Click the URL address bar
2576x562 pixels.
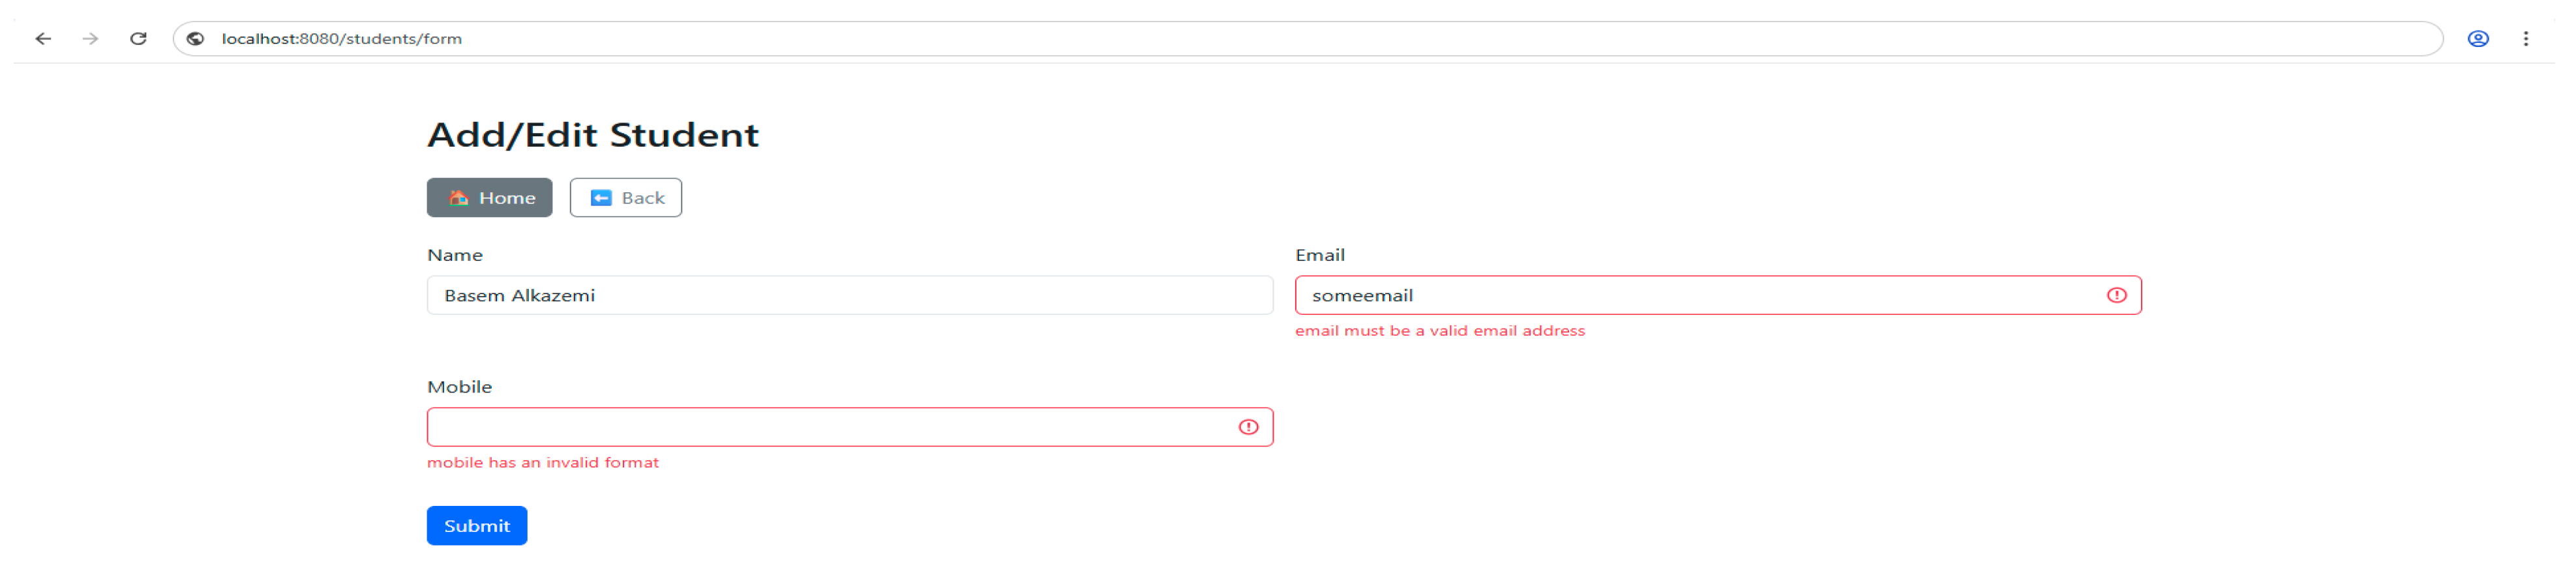(x=1300, y=39)
